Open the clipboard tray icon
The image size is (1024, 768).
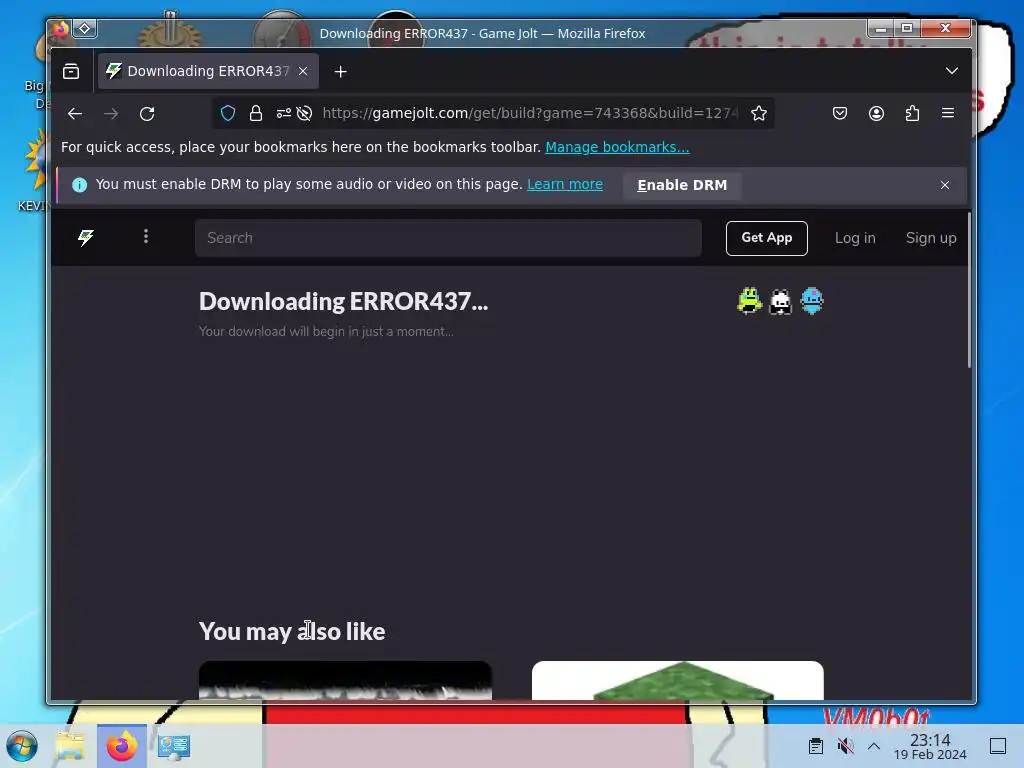coord(816,746)
